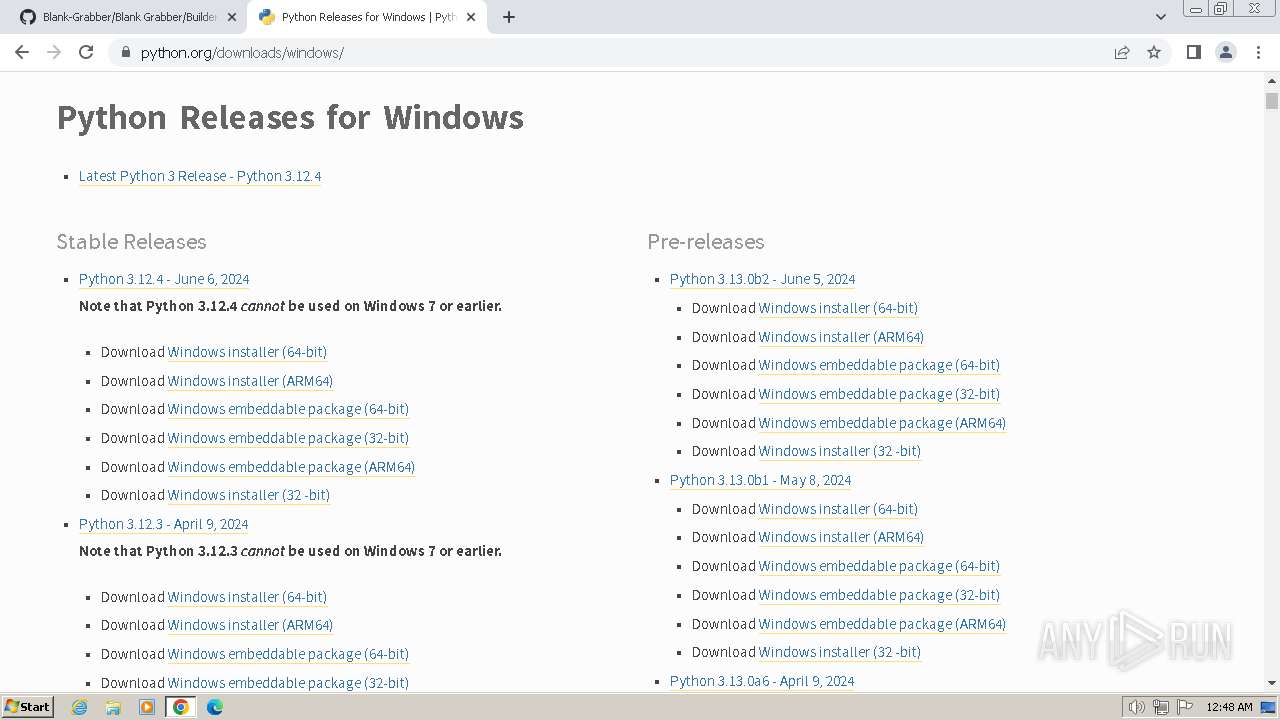Download 3.13.0b1 Windows installer (ARM64)
1280x720 pixels.
tap(841, 537)
